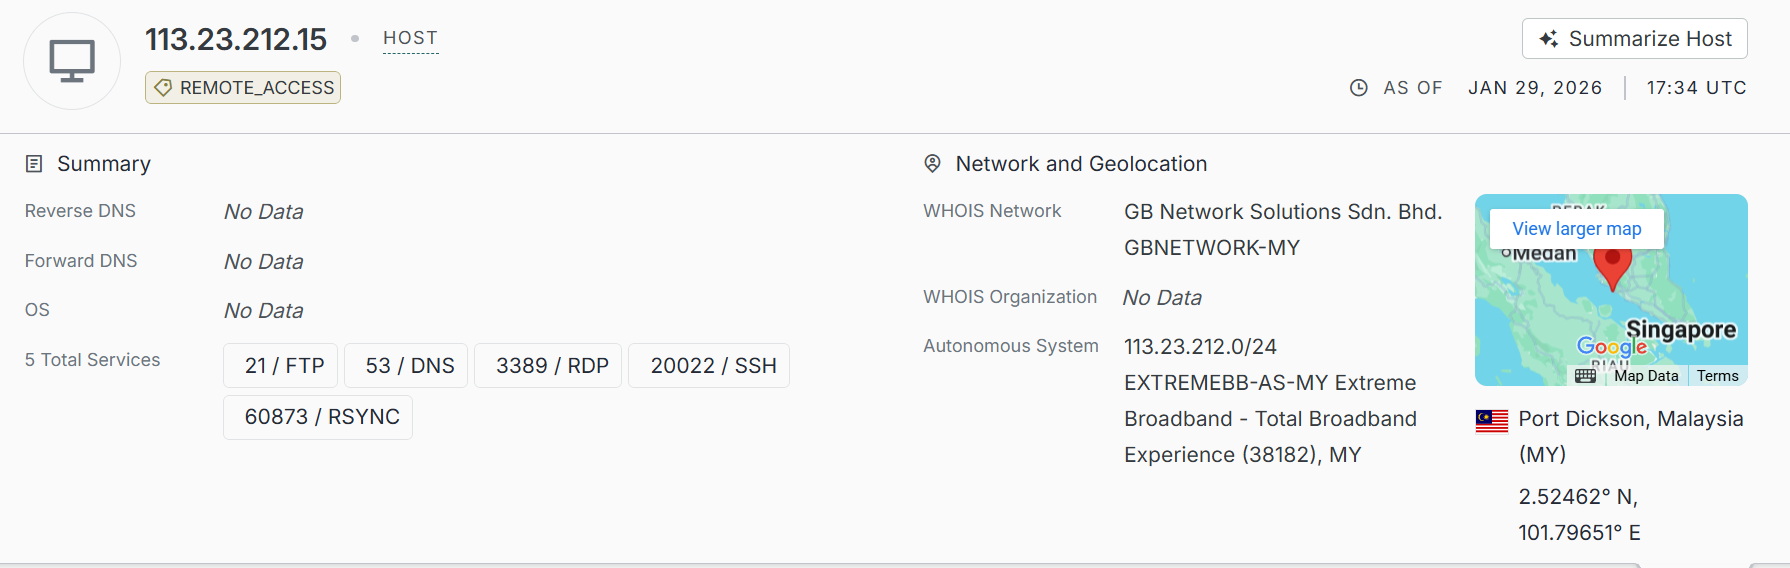Click the sparkle icon in Summarize Host
1790x568 pixels.
(1548, 39)
